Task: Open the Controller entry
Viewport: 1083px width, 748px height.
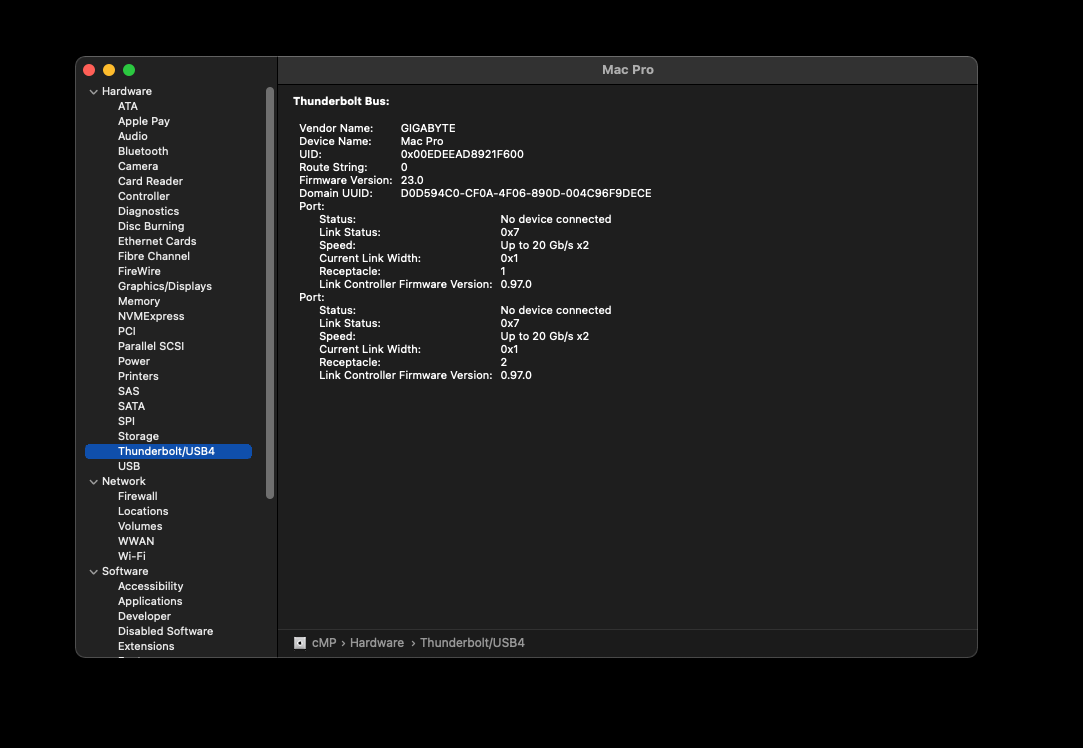Action: tap(144, 196)
